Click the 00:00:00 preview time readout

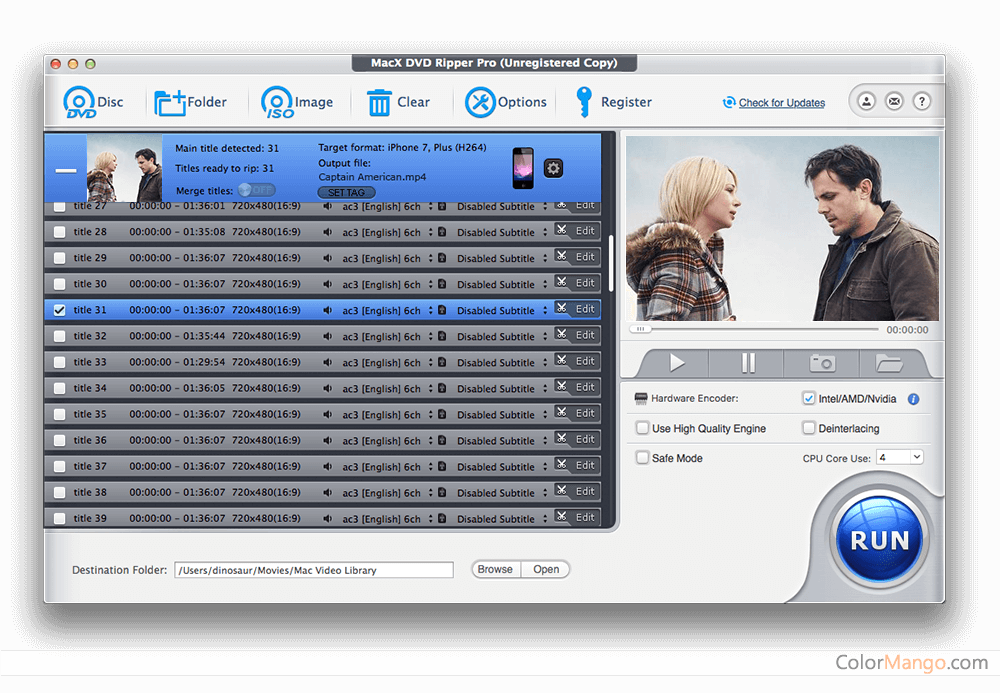pos(907,330)
